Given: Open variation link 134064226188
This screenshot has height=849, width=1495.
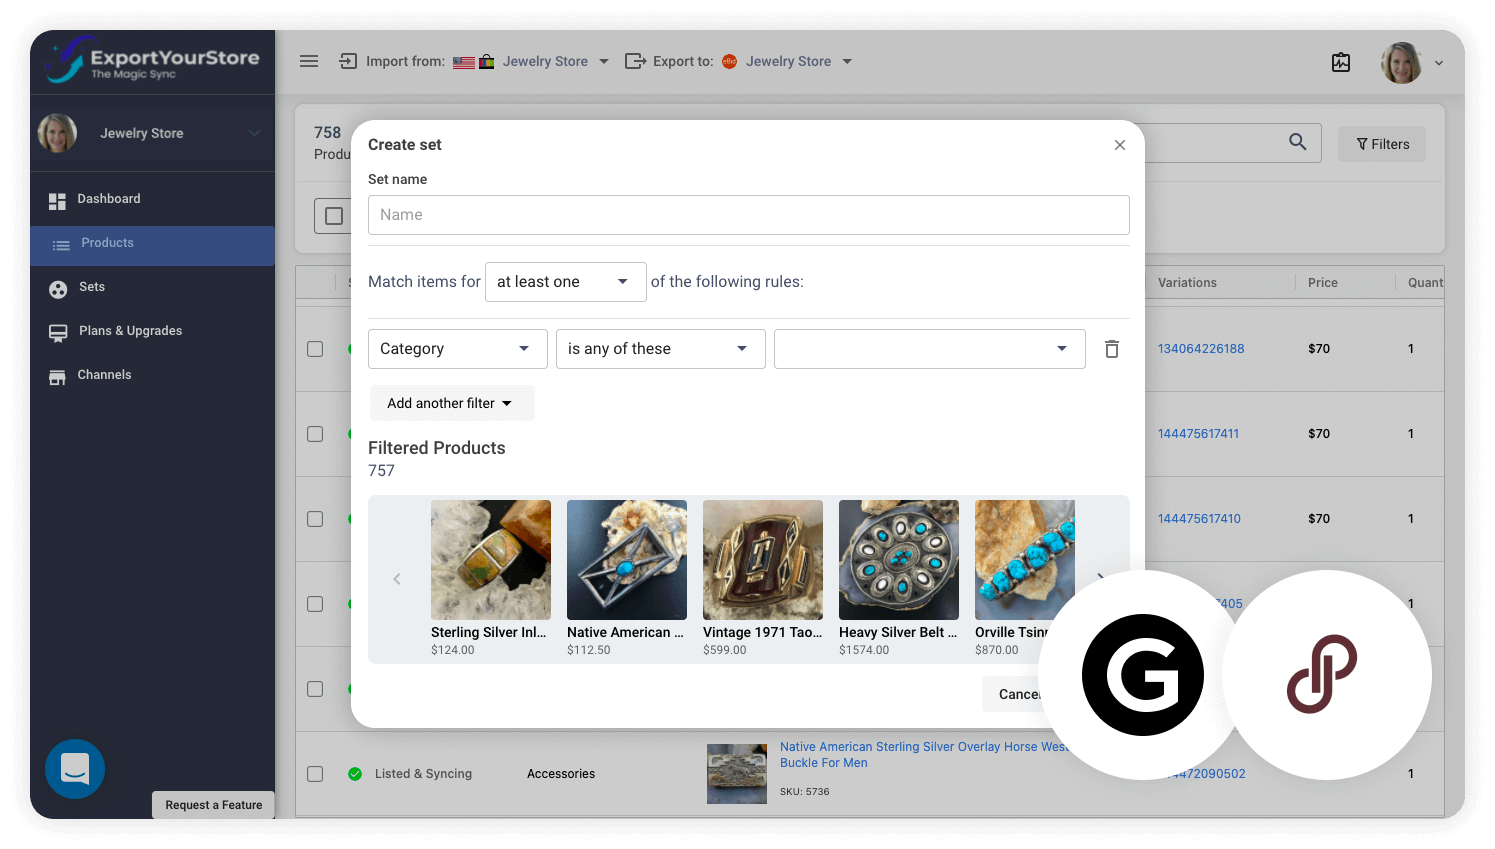Looking at the screenshot, I should point(1201,349).
